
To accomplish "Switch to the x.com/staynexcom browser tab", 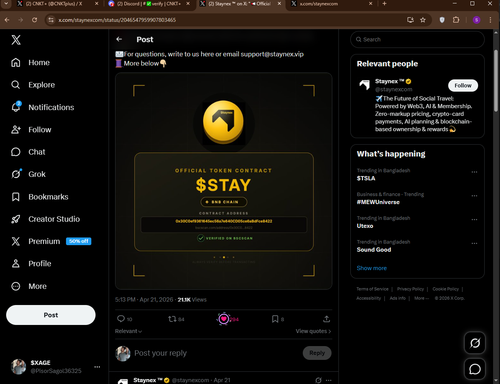I will (x=331, y=4).
